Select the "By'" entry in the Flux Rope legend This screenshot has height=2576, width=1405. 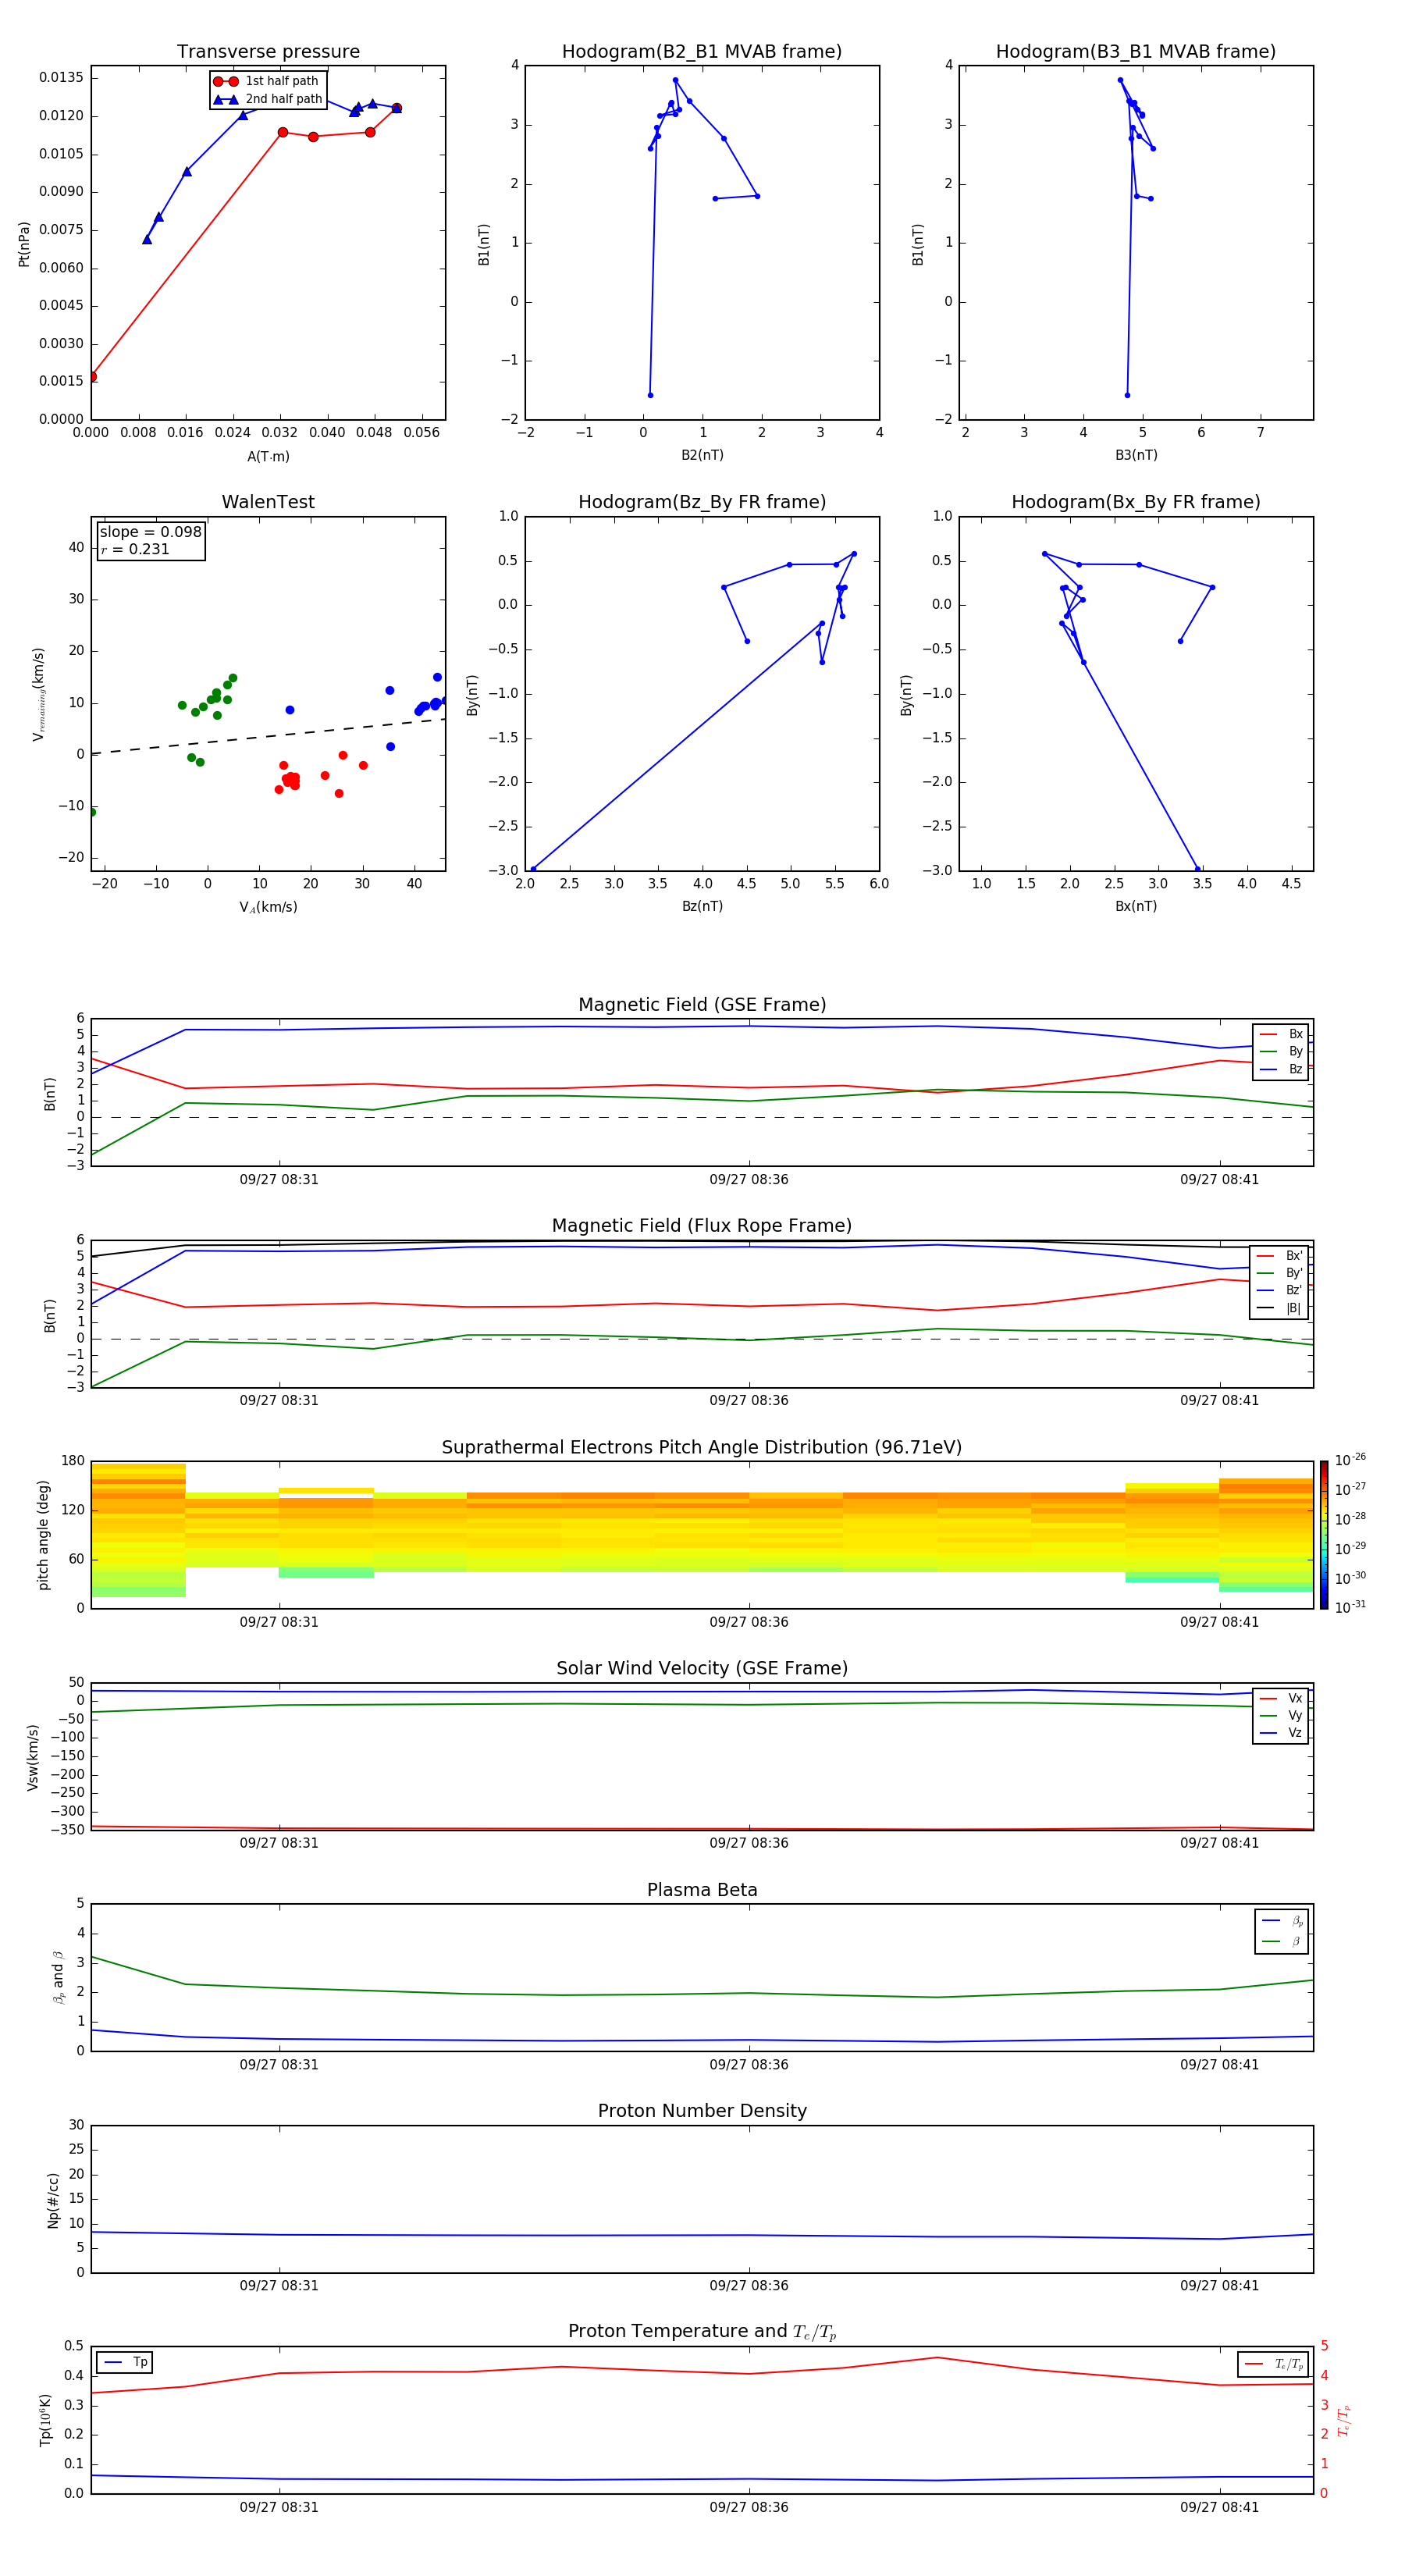1280,1273
